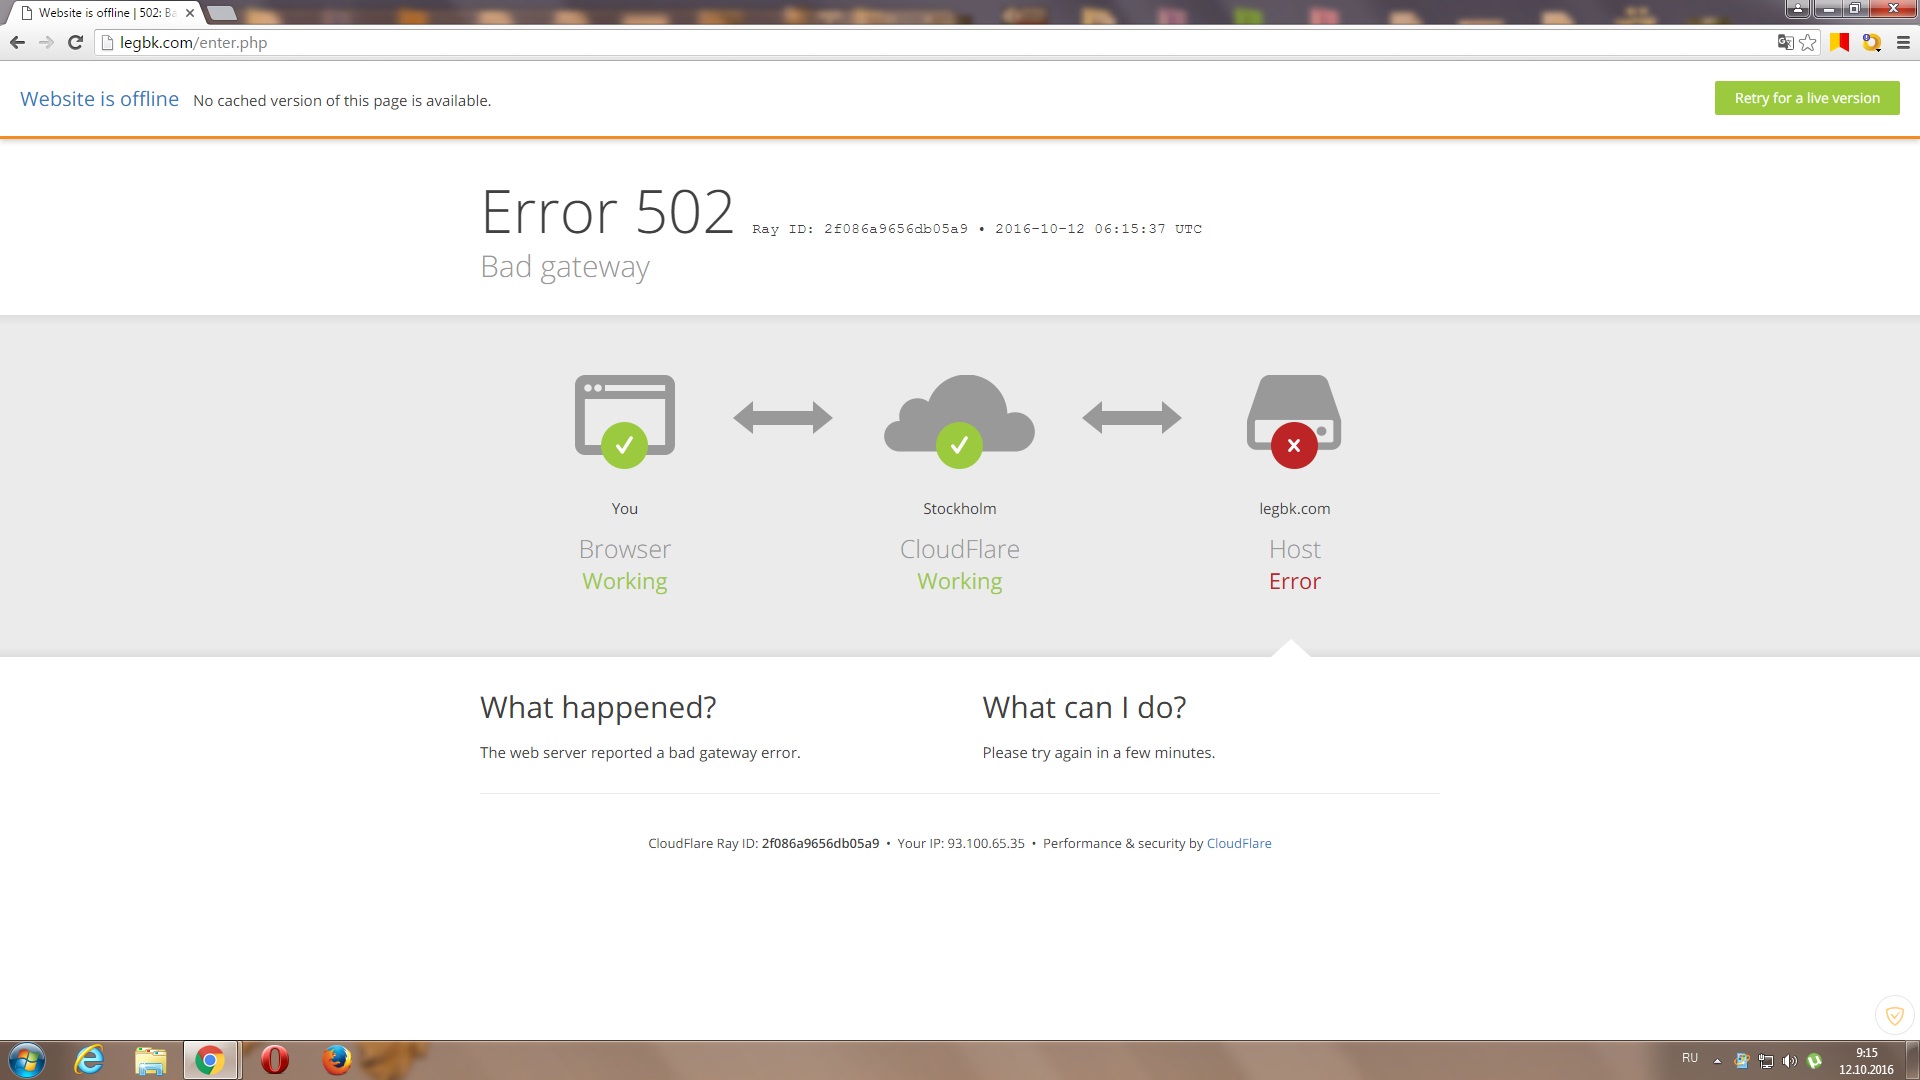Reload the page with refresh icon
The image size is (1920, 1080).
(75, 42)
